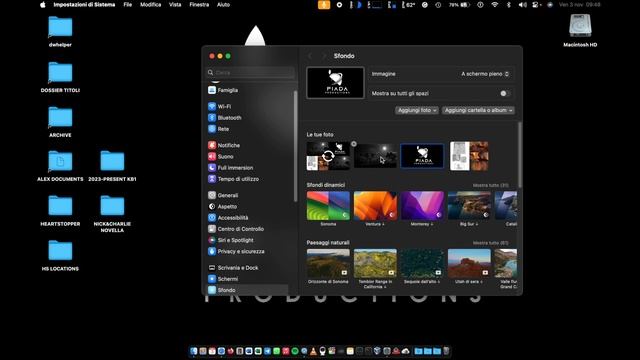
Task: Choose the Sonoma dynamic wallpaper
Action: pos(328,206)
